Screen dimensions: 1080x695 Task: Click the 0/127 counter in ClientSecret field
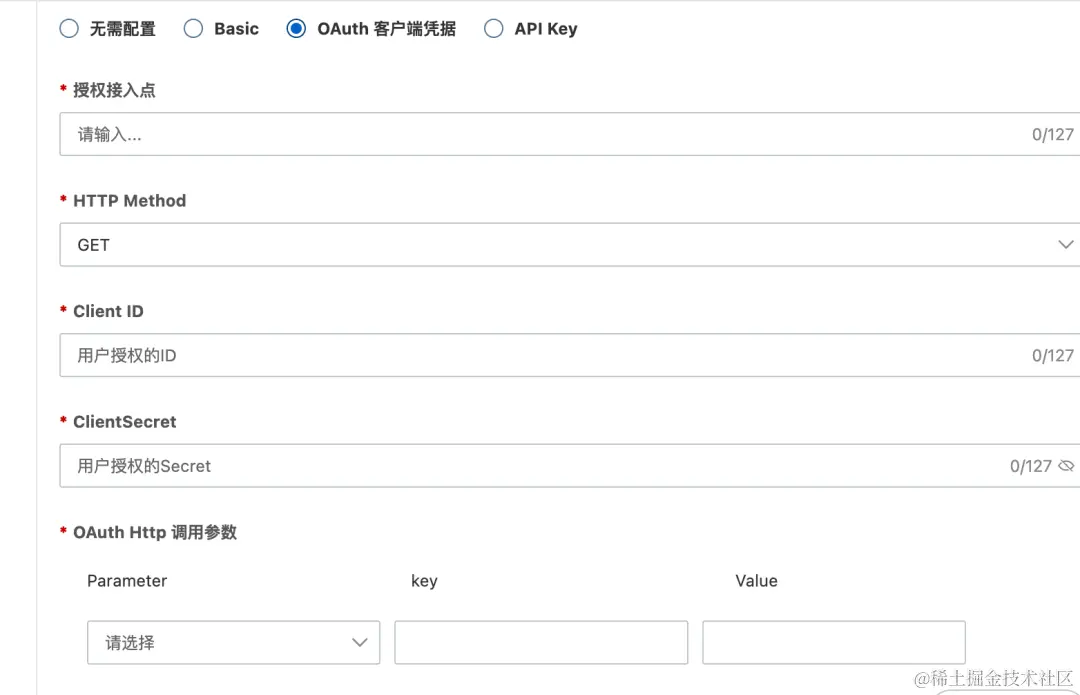coord(1030,466)
